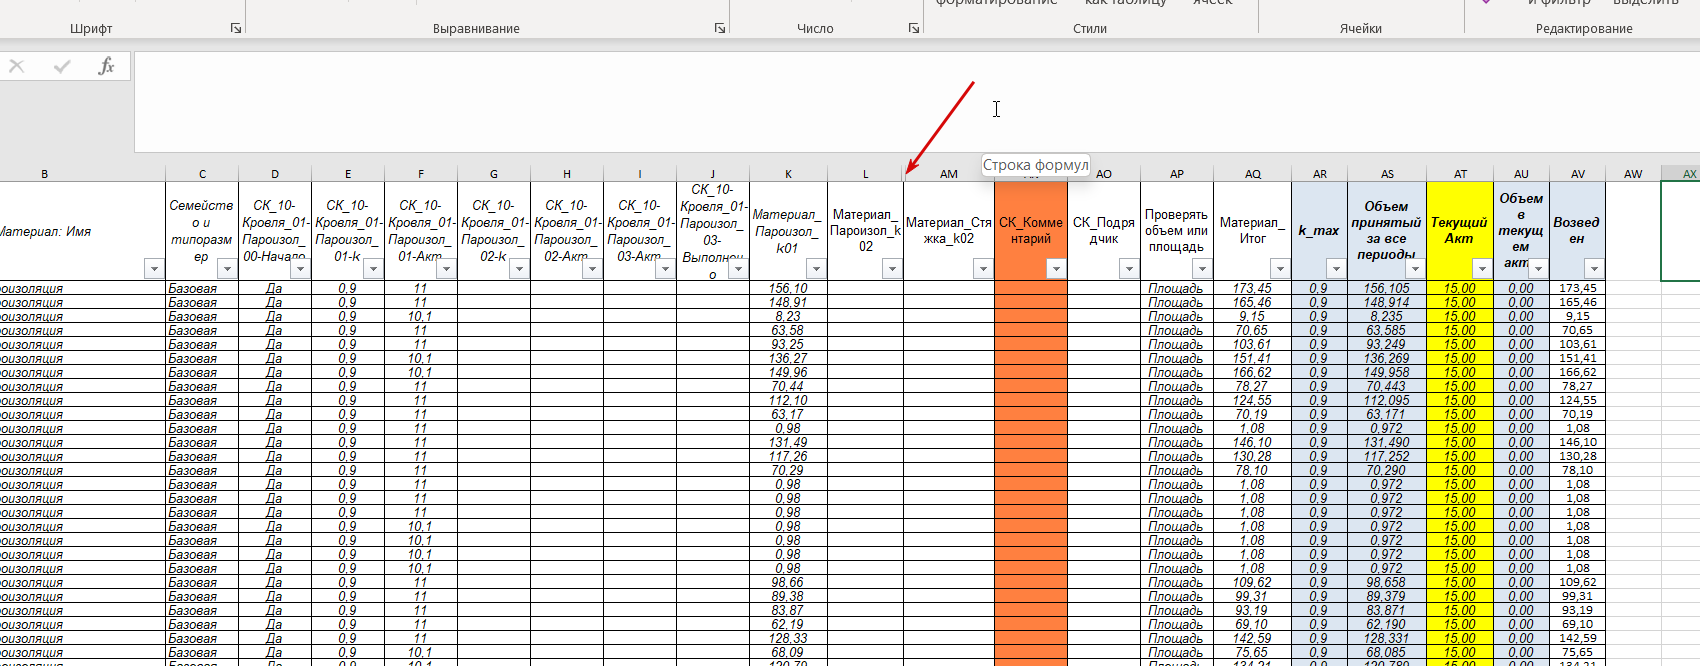Click cell with value 156,10 in column K
1700x666 pixels.
(789, 288)
